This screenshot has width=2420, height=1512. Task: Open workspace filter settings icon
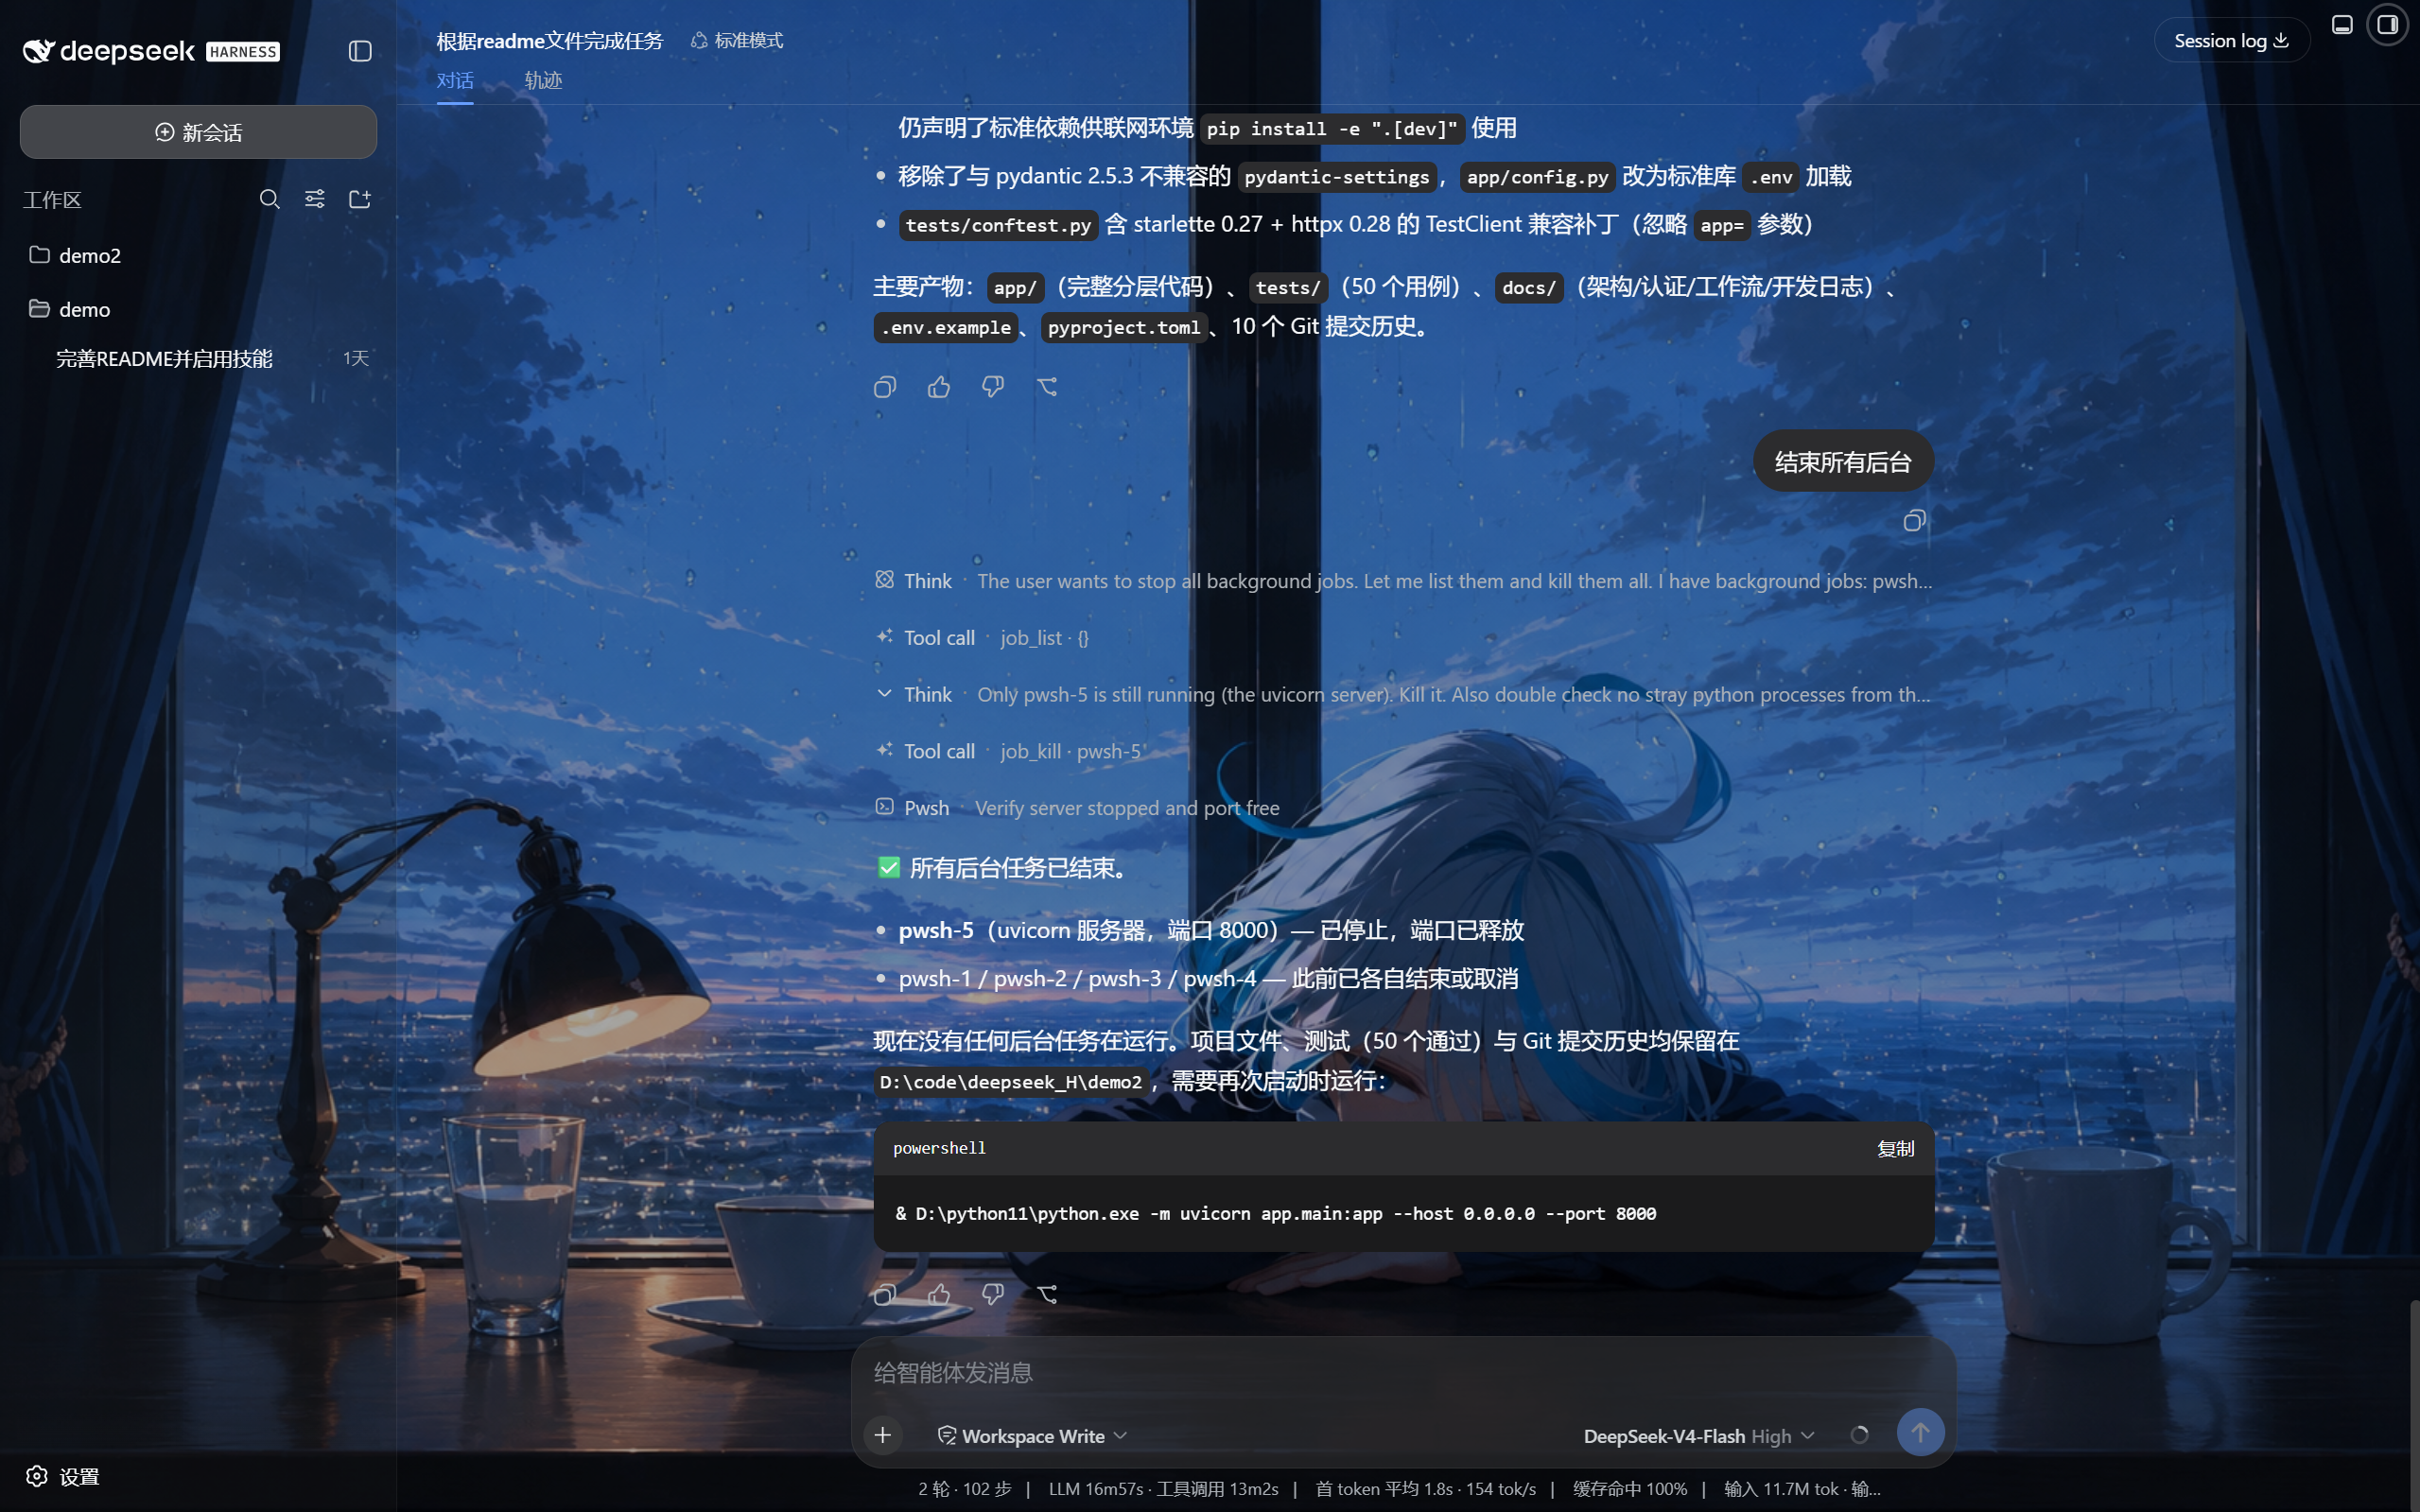pos(315,199)
